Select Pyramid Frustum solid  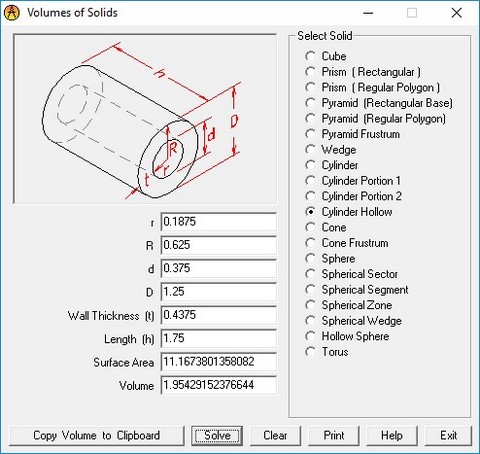(x=352, y=134)
